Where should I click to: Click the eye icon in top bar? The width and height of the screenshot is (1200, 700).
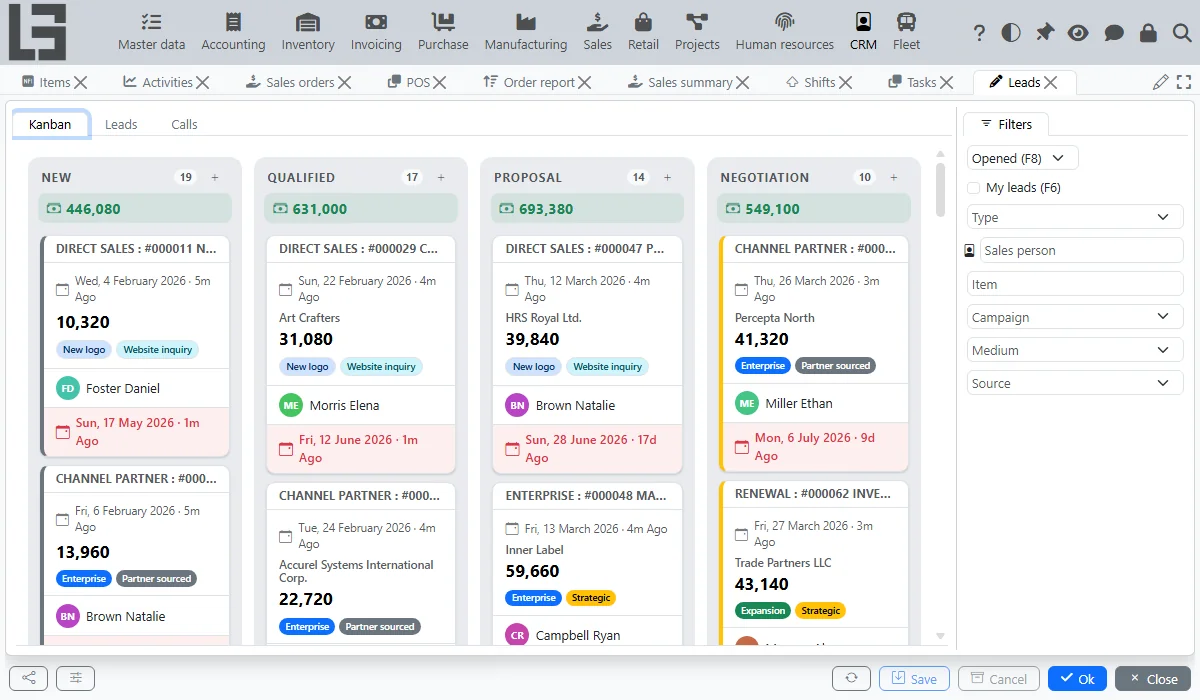1077,33
